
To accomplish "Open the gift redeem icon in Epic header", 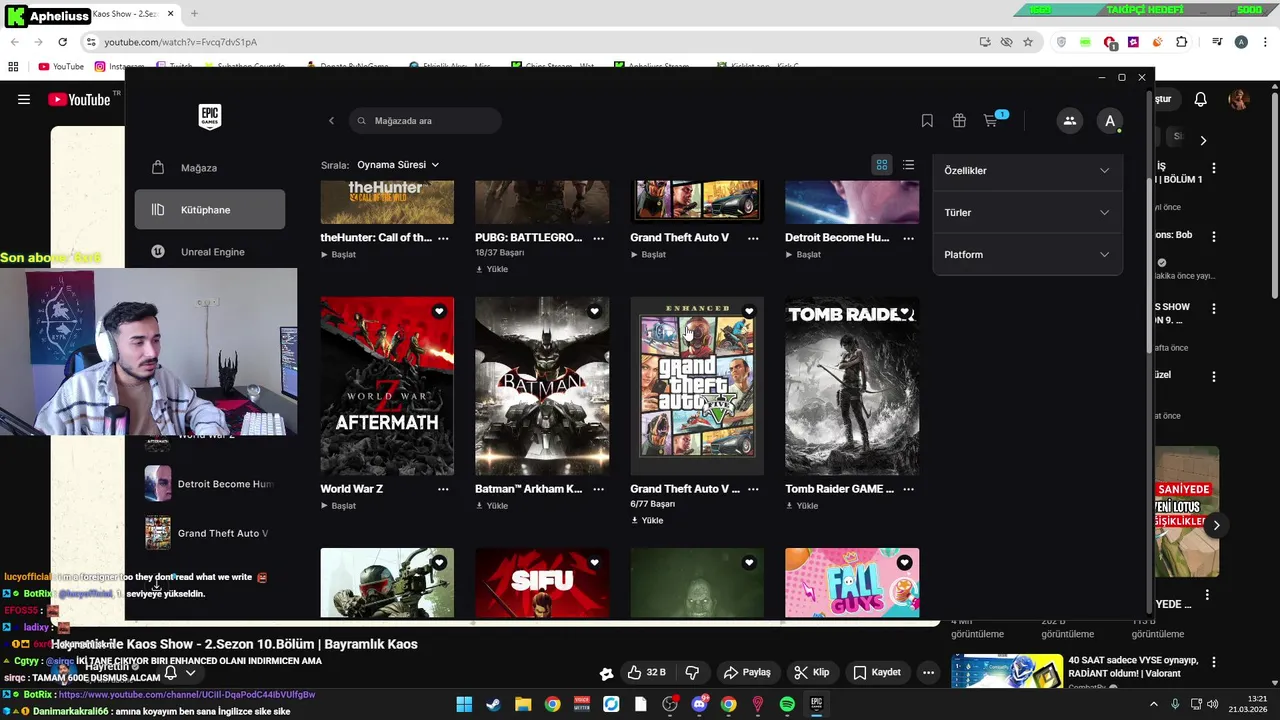I will point(959,121).
